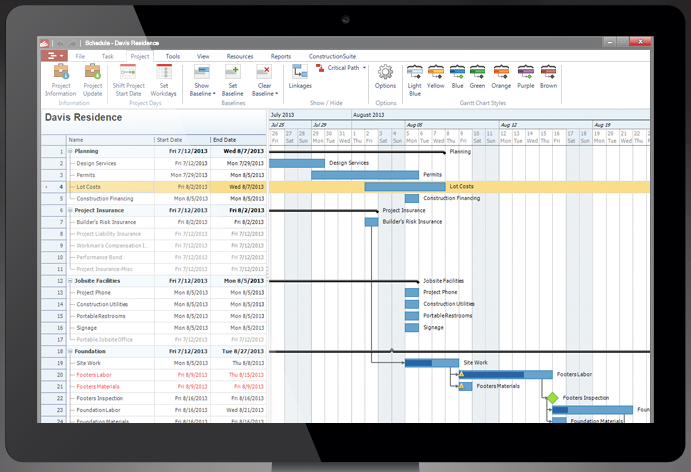Select the Shift Project Start Date tool
Viewport: 691px width, 472px height.
[x=128, y=78]
